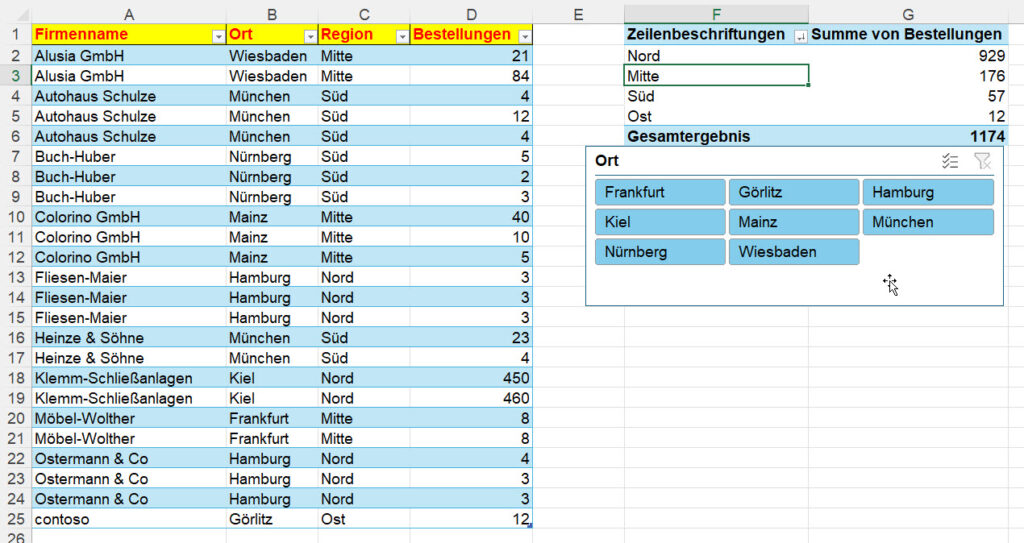Open Firmenname column filter dropdown
The height and width of the screenshot is (543, 1024).
tap(218, 36)
